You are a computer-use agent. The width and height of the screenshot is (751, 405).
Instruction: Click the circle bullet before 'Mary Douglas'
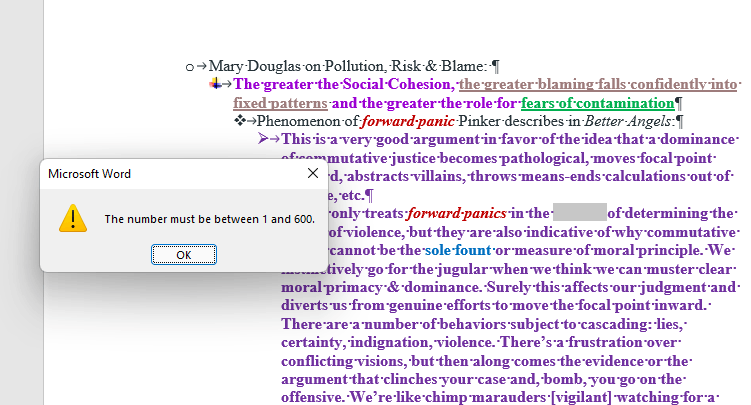click(x=190, y=68)
